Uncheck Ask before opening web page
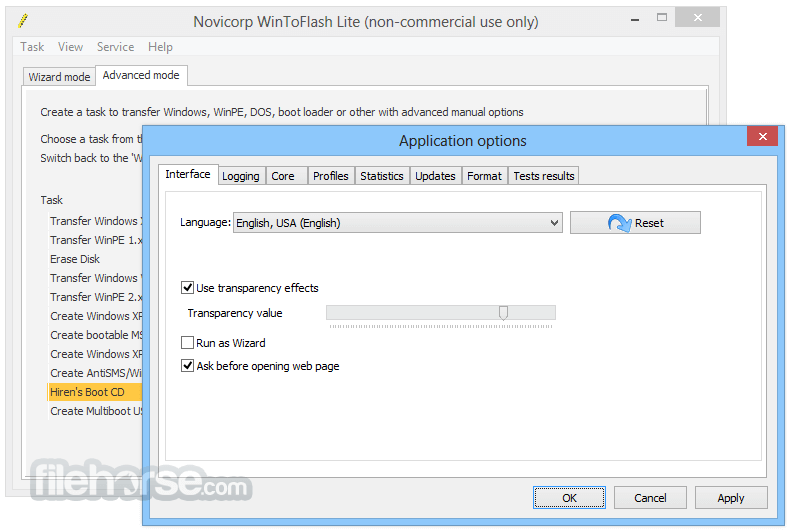The height and width of the screenshot is (531, 790). click(x=187, y=366)
